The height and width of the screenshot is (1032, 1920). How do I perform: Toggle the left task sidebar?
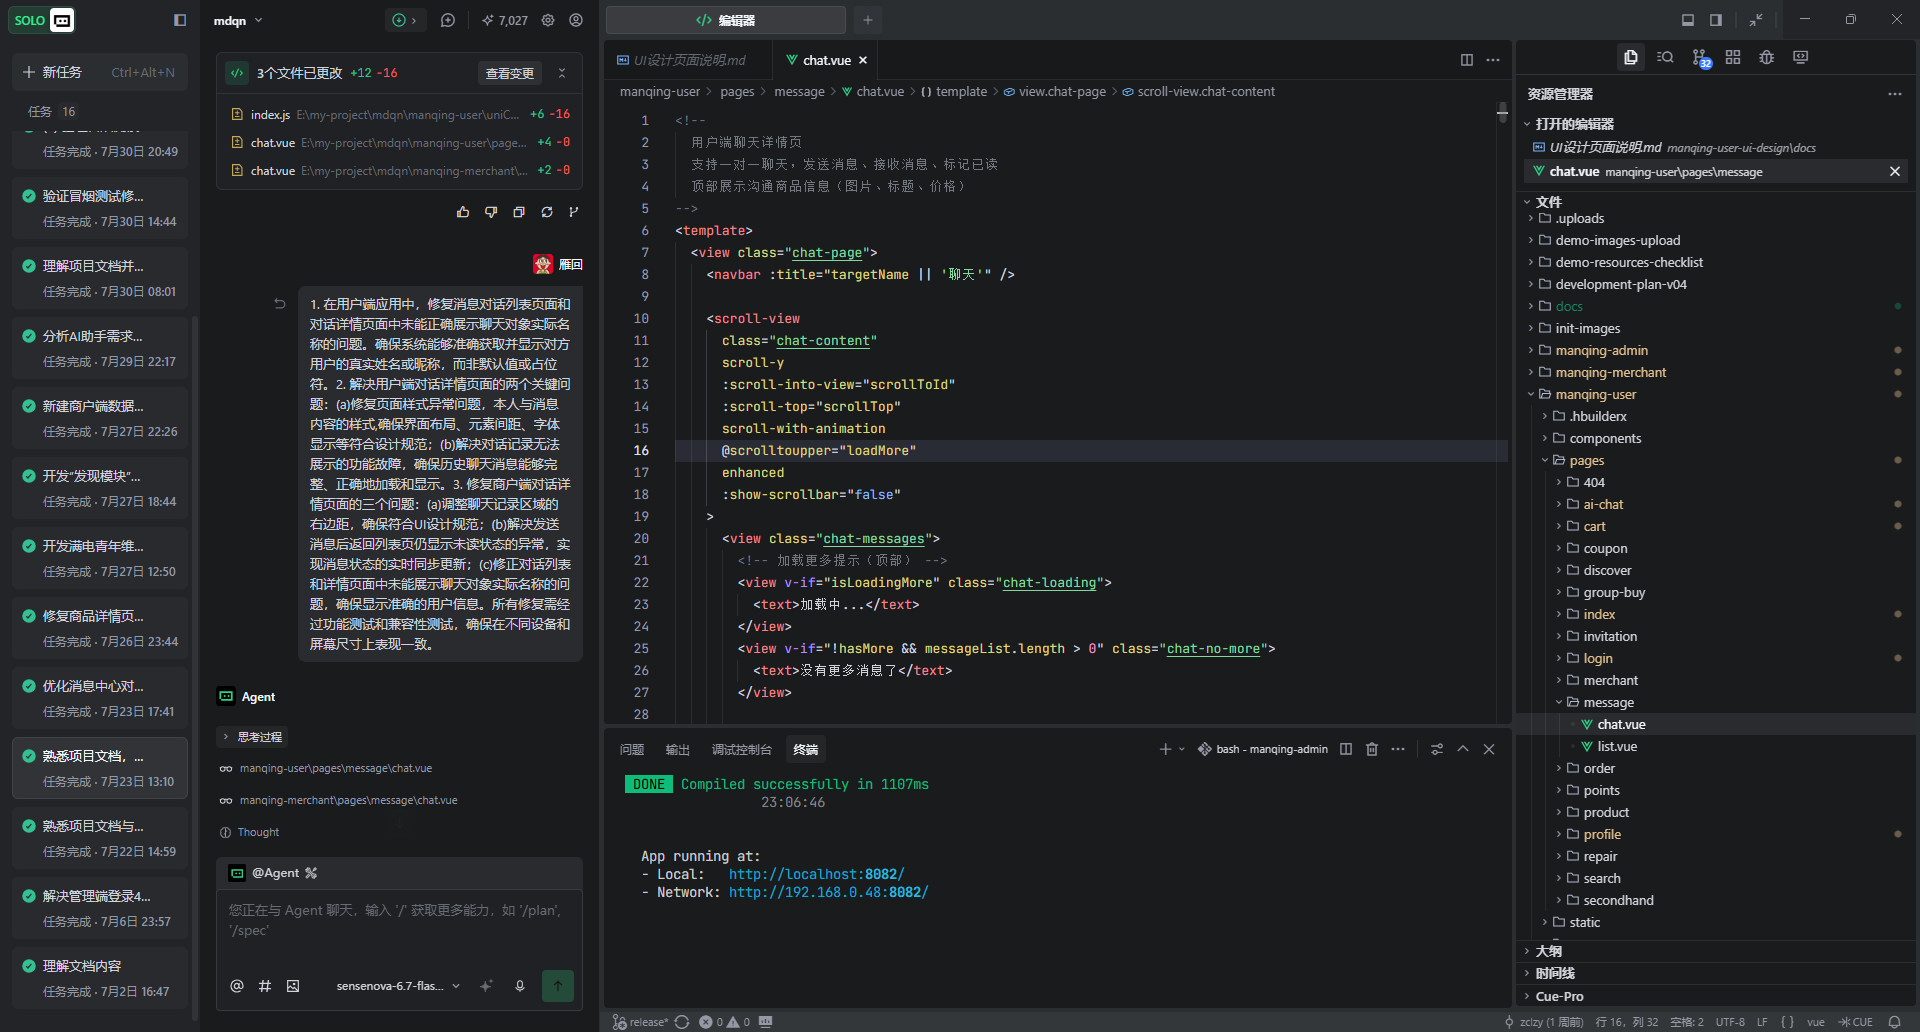[x=180, y=20]
